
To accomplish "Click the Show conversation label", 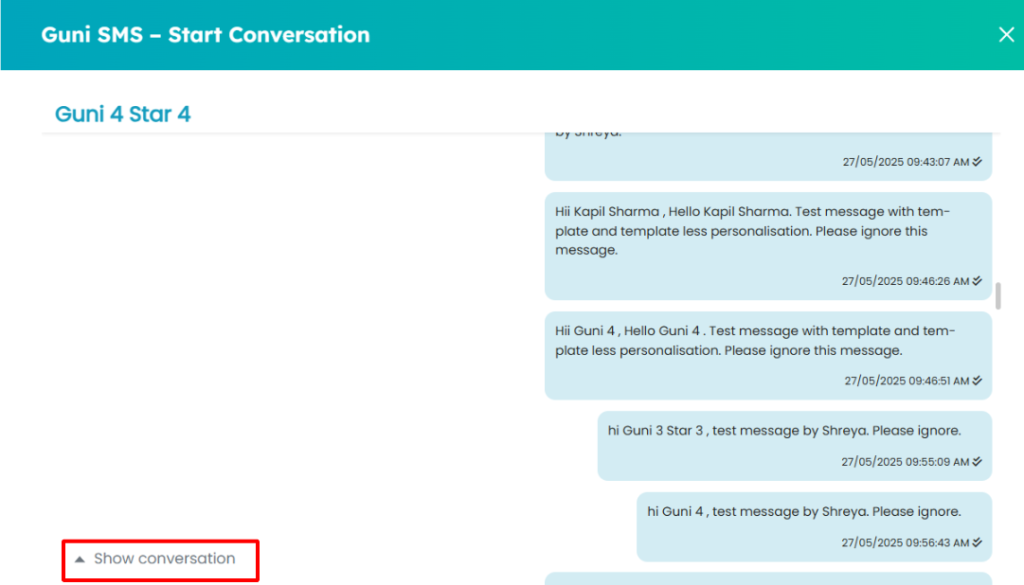I will (164, 558).
